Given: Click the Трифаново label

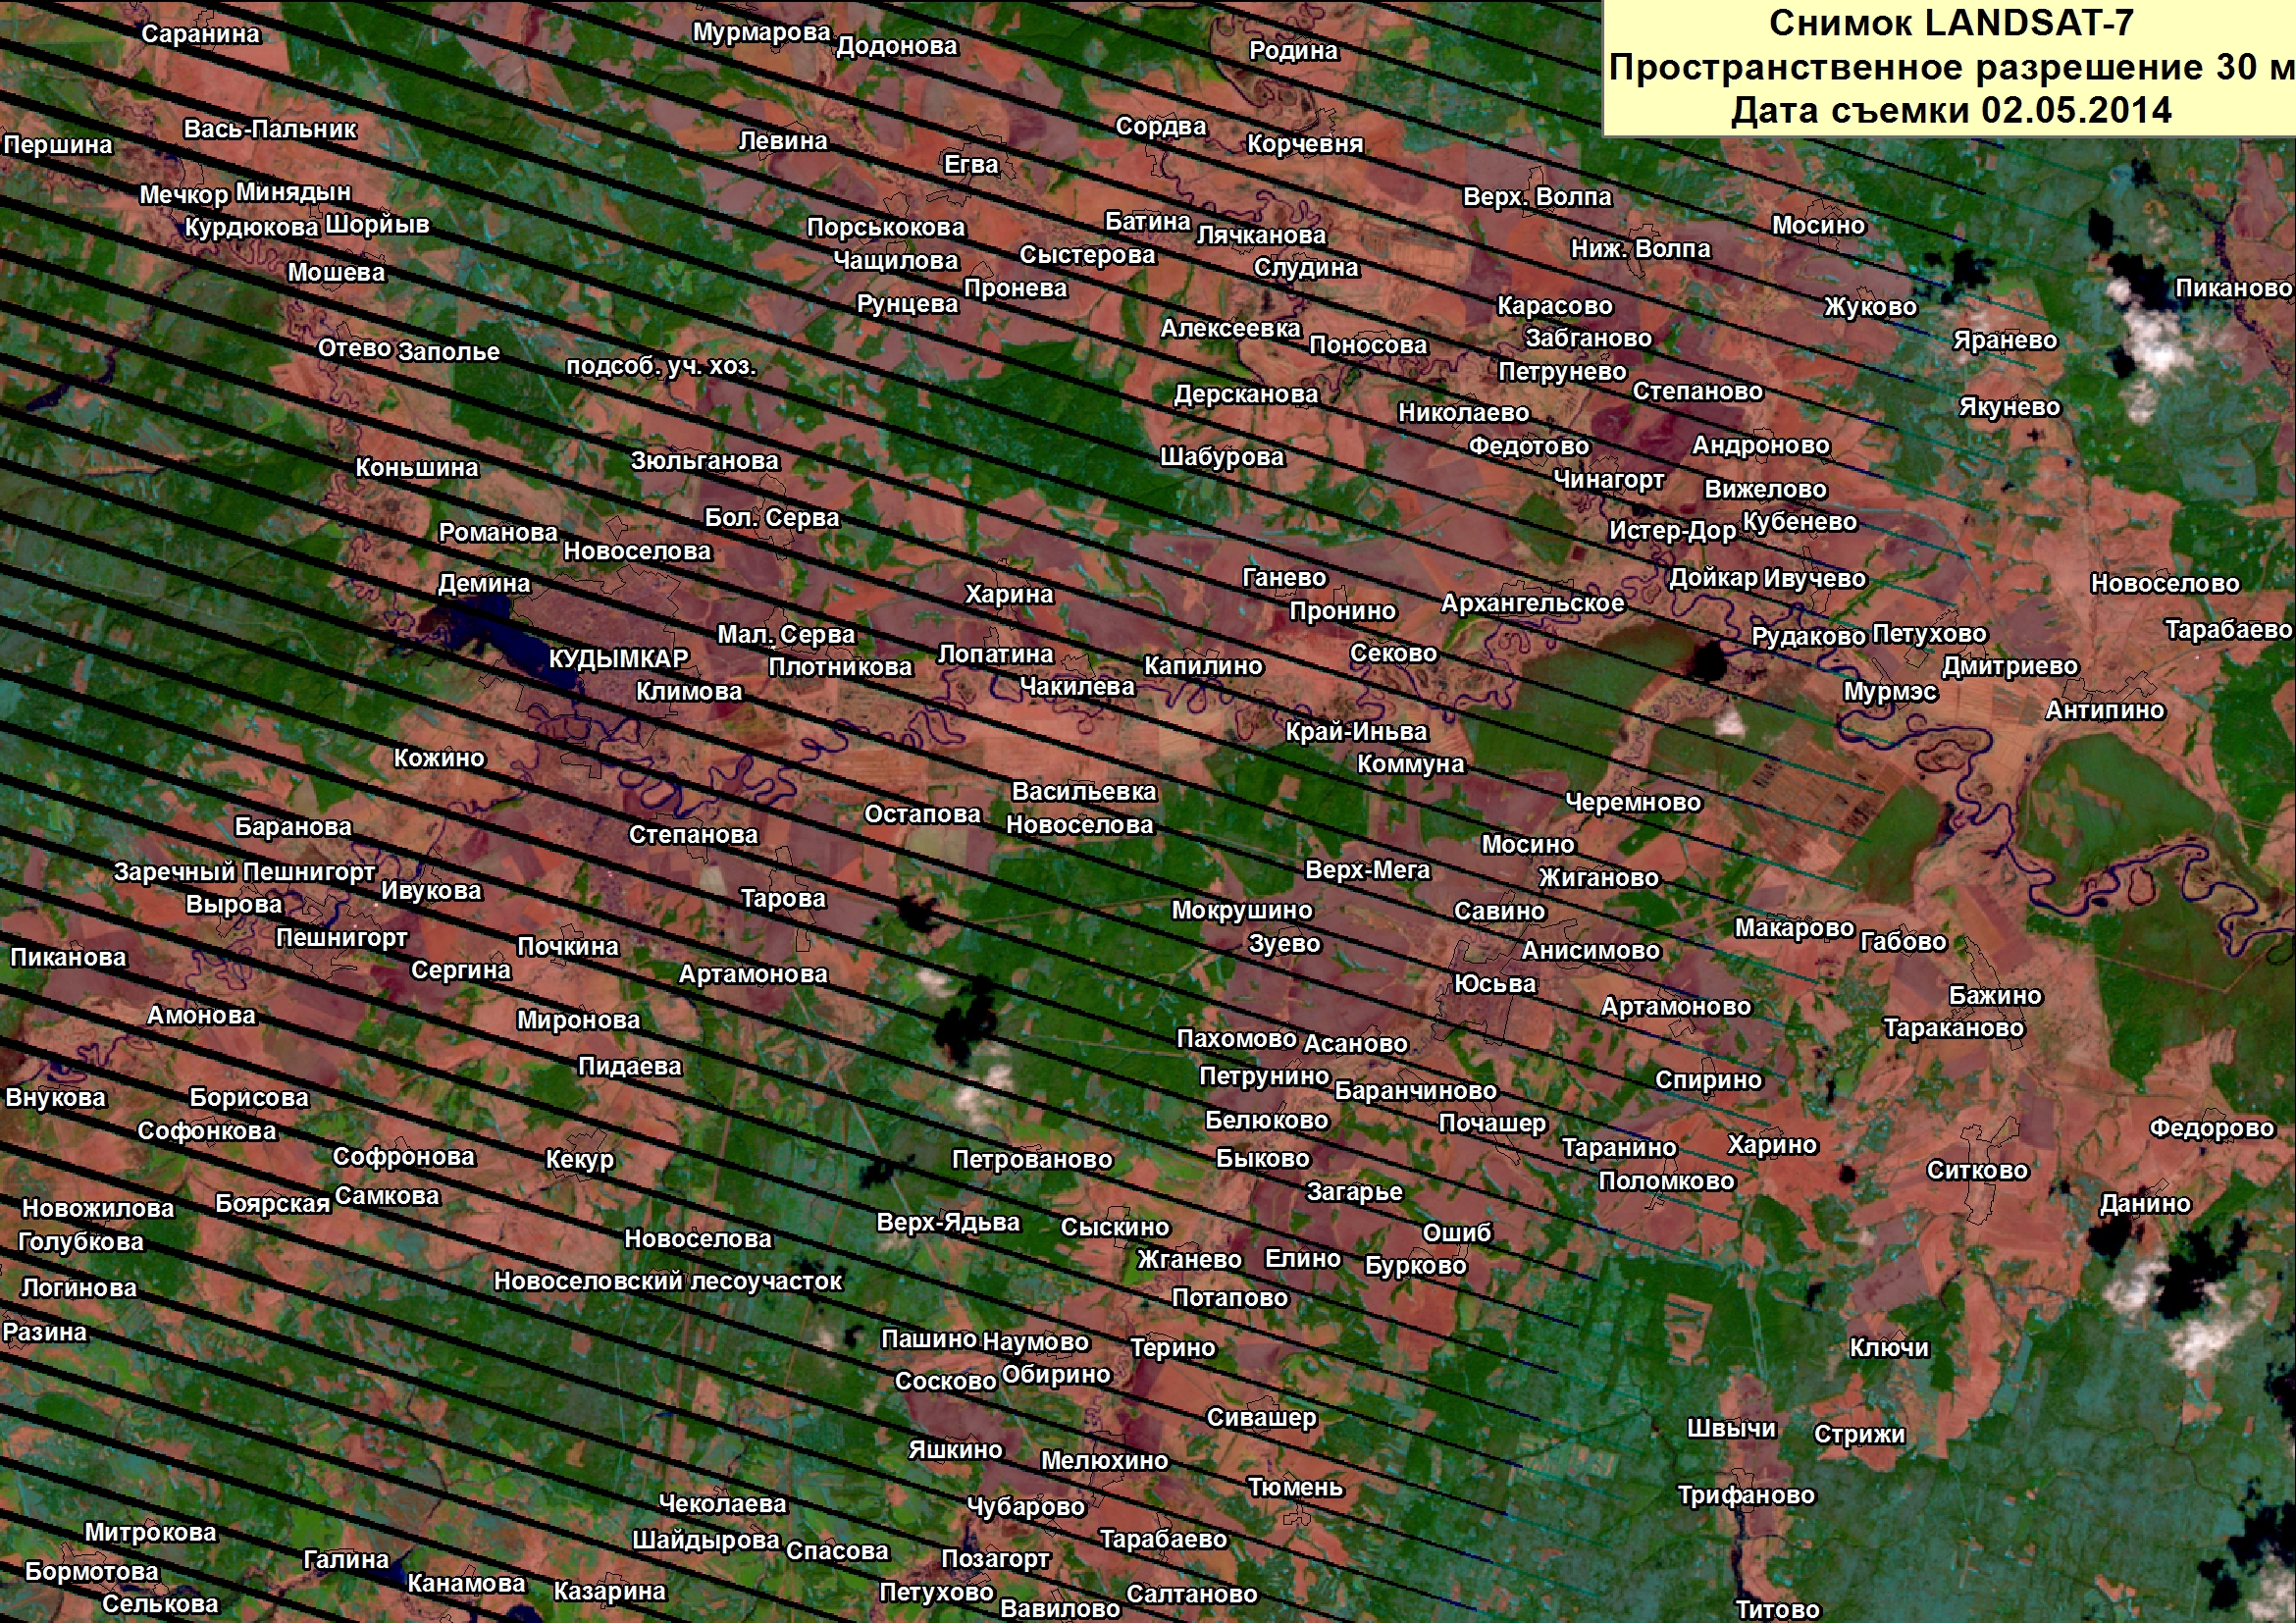Looking at the screenshot, I should pyautogui.click(x=1746, y=1496).
